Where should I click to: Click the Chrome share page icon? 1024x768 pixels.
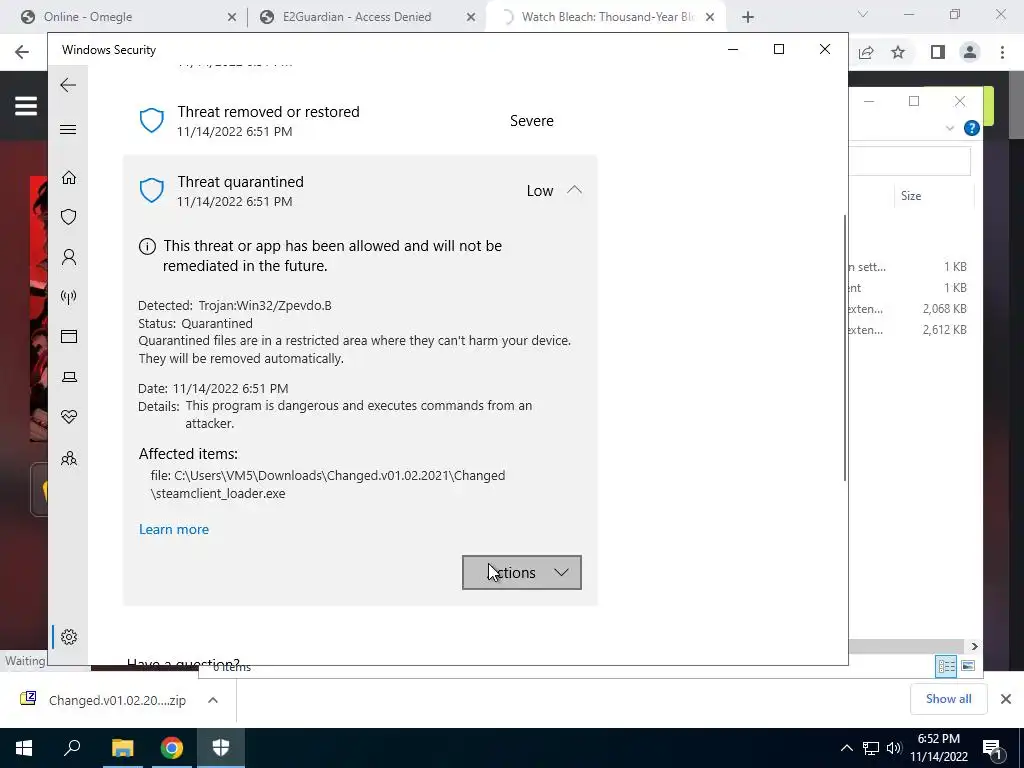[x=866, y=52]
